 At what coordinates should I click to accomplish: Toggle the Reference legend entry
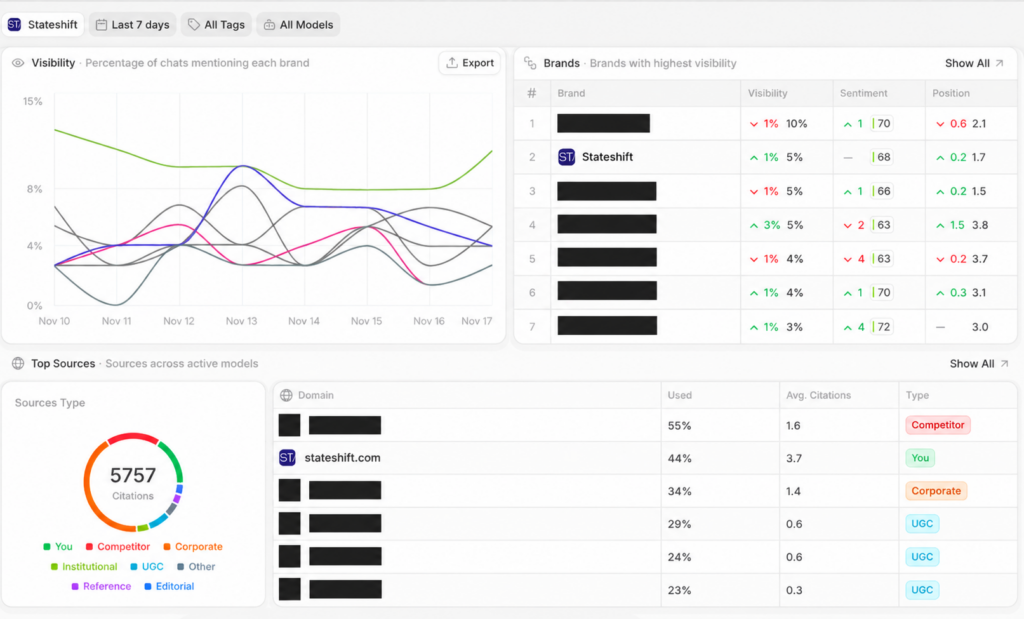click(x=101, y=586)
